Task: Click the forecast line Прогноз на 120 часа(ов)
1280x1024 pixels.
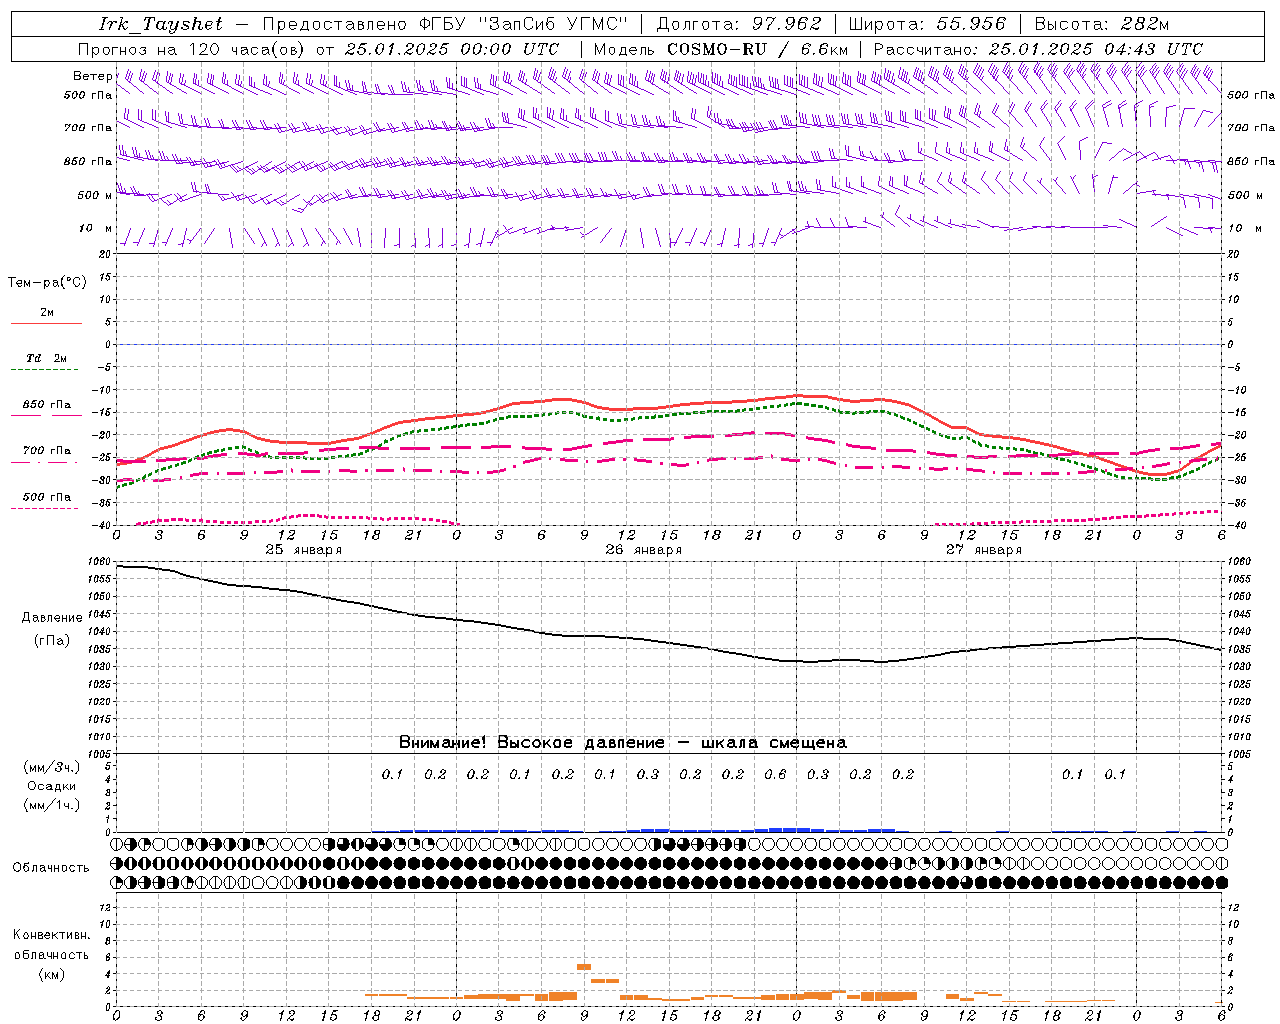Action: click(x=192, y=49)
